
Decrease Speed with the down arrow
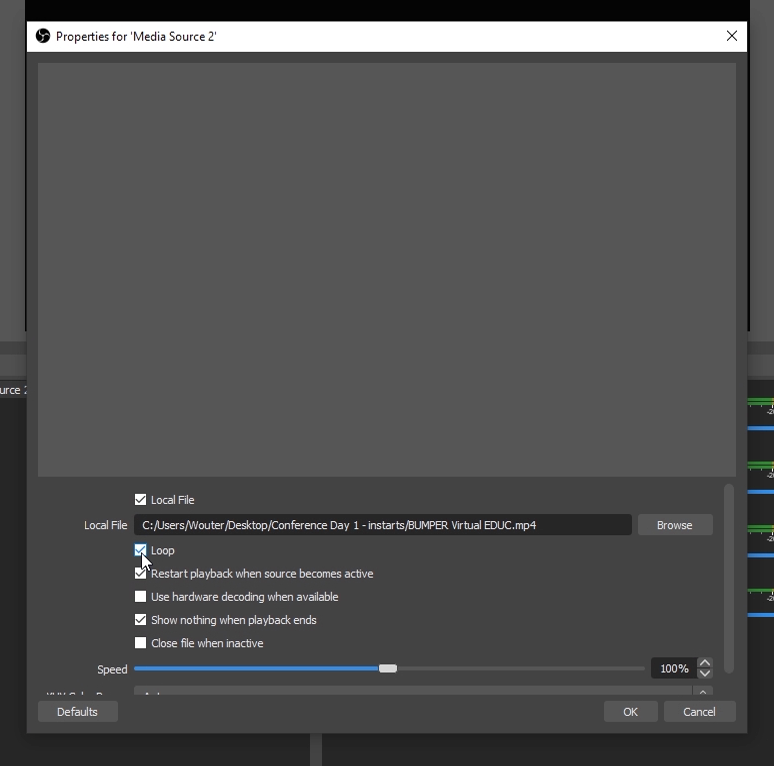[x=705, y=674]
